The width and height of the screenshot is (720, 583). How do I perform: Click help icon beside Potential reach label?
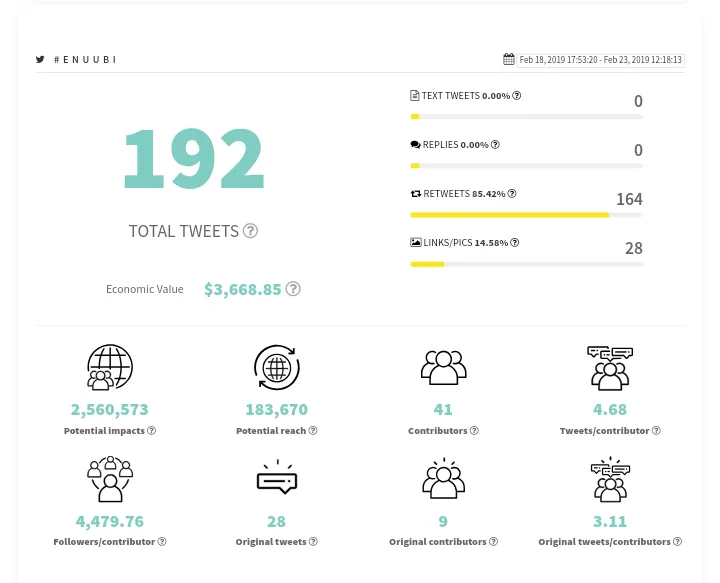pyautogui.click(x=313, y=431)
